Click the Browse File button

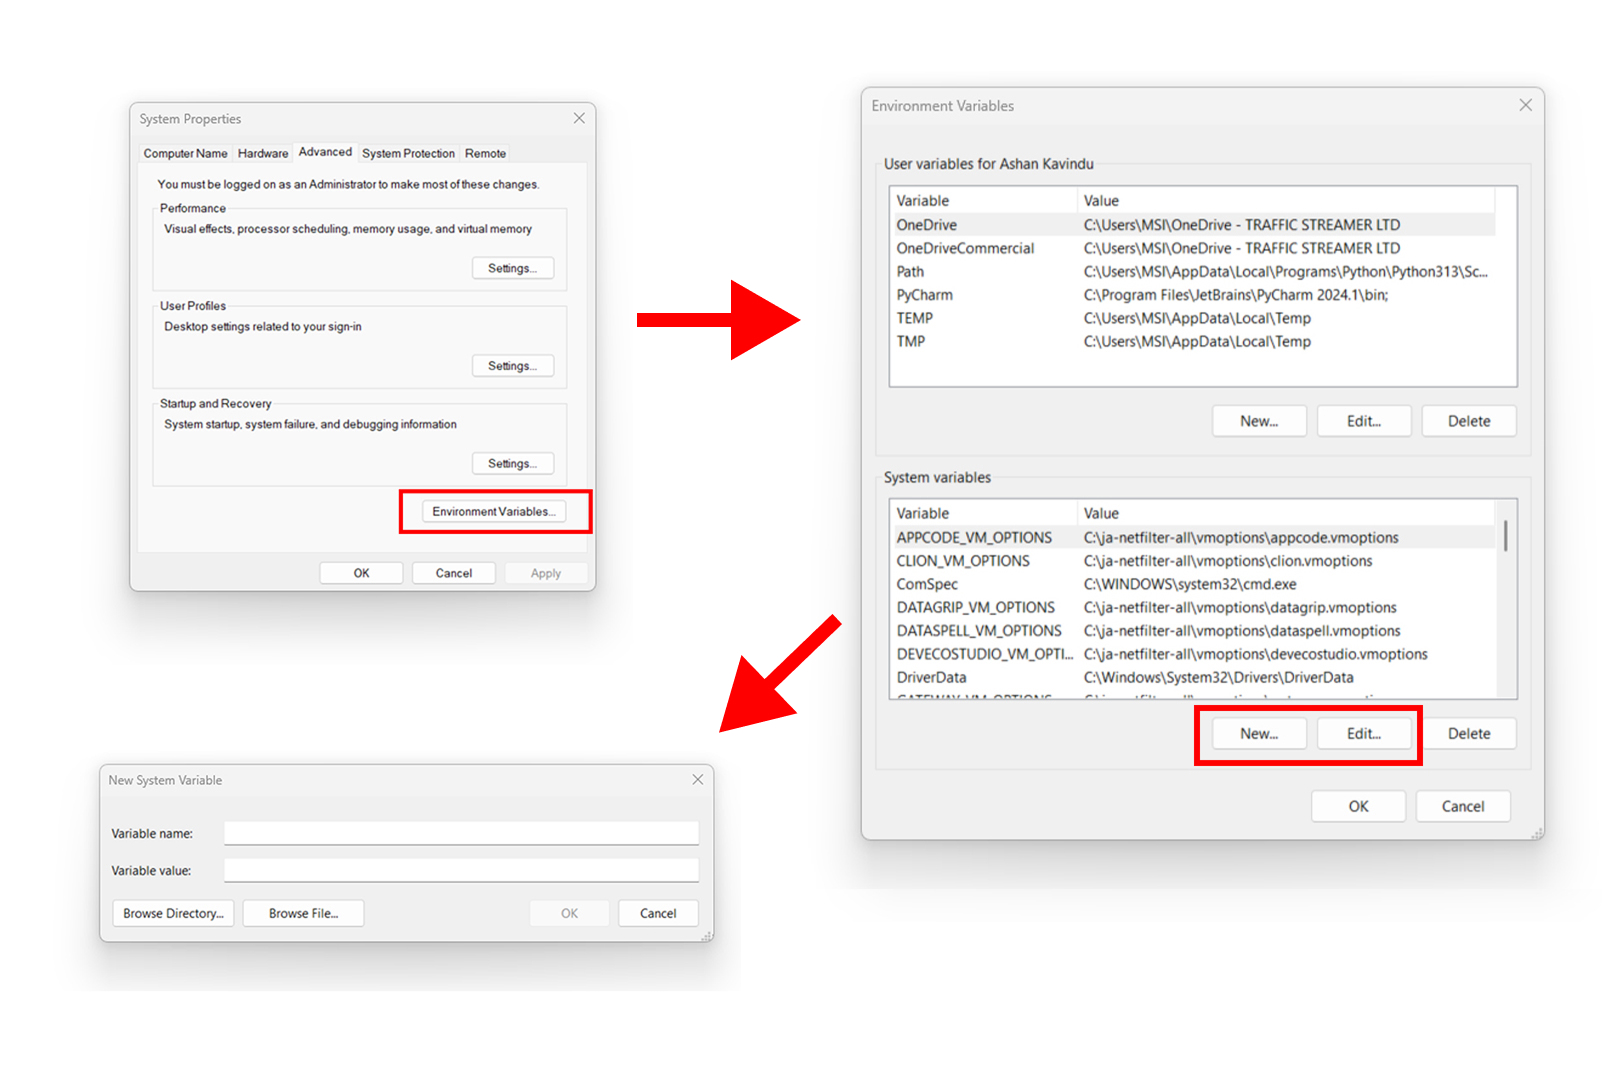(303, 913)
